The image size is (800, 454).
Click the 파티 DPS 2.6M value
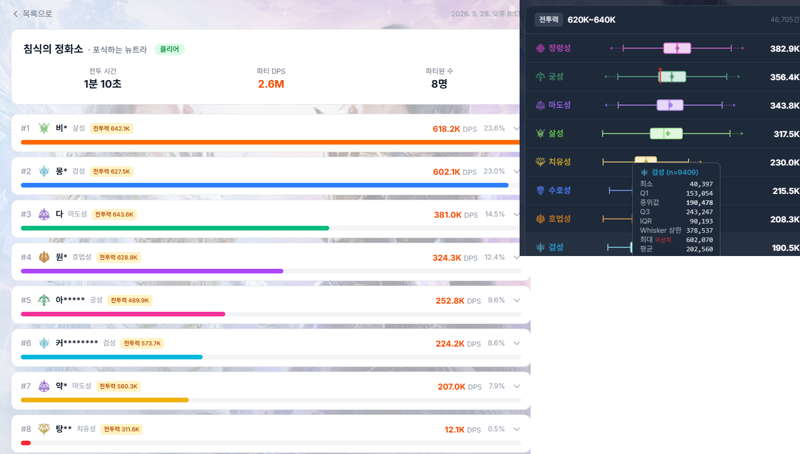271,84
